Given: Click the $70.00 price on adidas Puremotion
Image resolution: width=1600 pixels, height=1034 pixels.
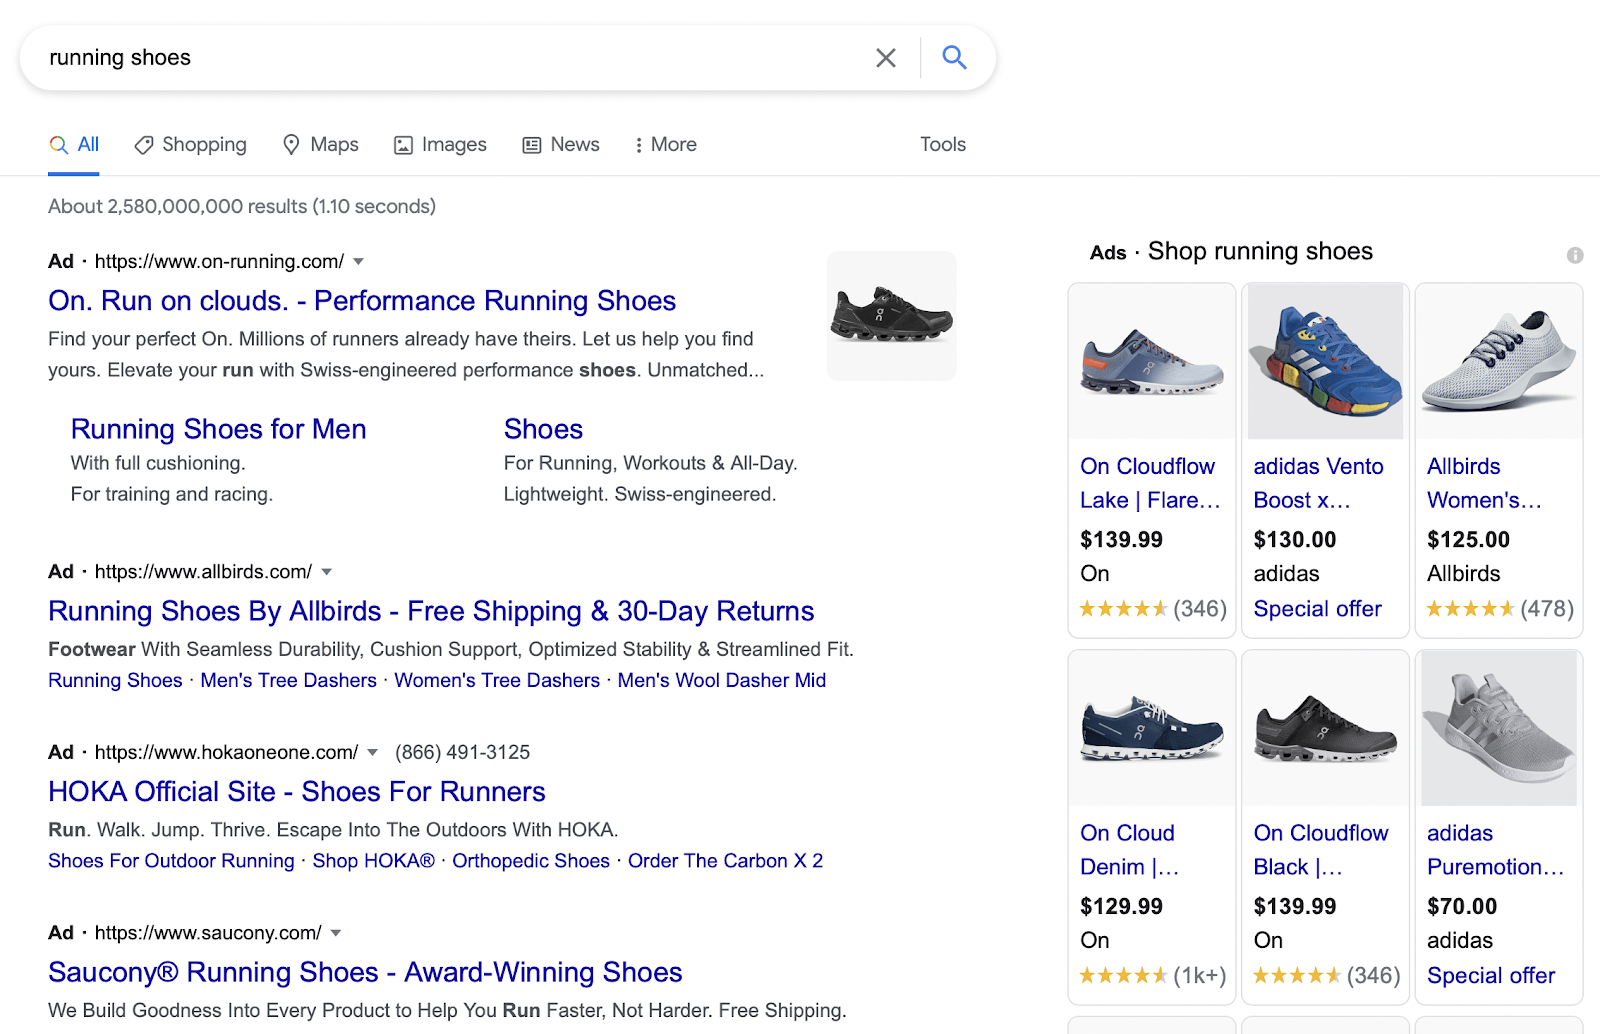Looking at the screenshot, I should click(x=1462, y=907).
